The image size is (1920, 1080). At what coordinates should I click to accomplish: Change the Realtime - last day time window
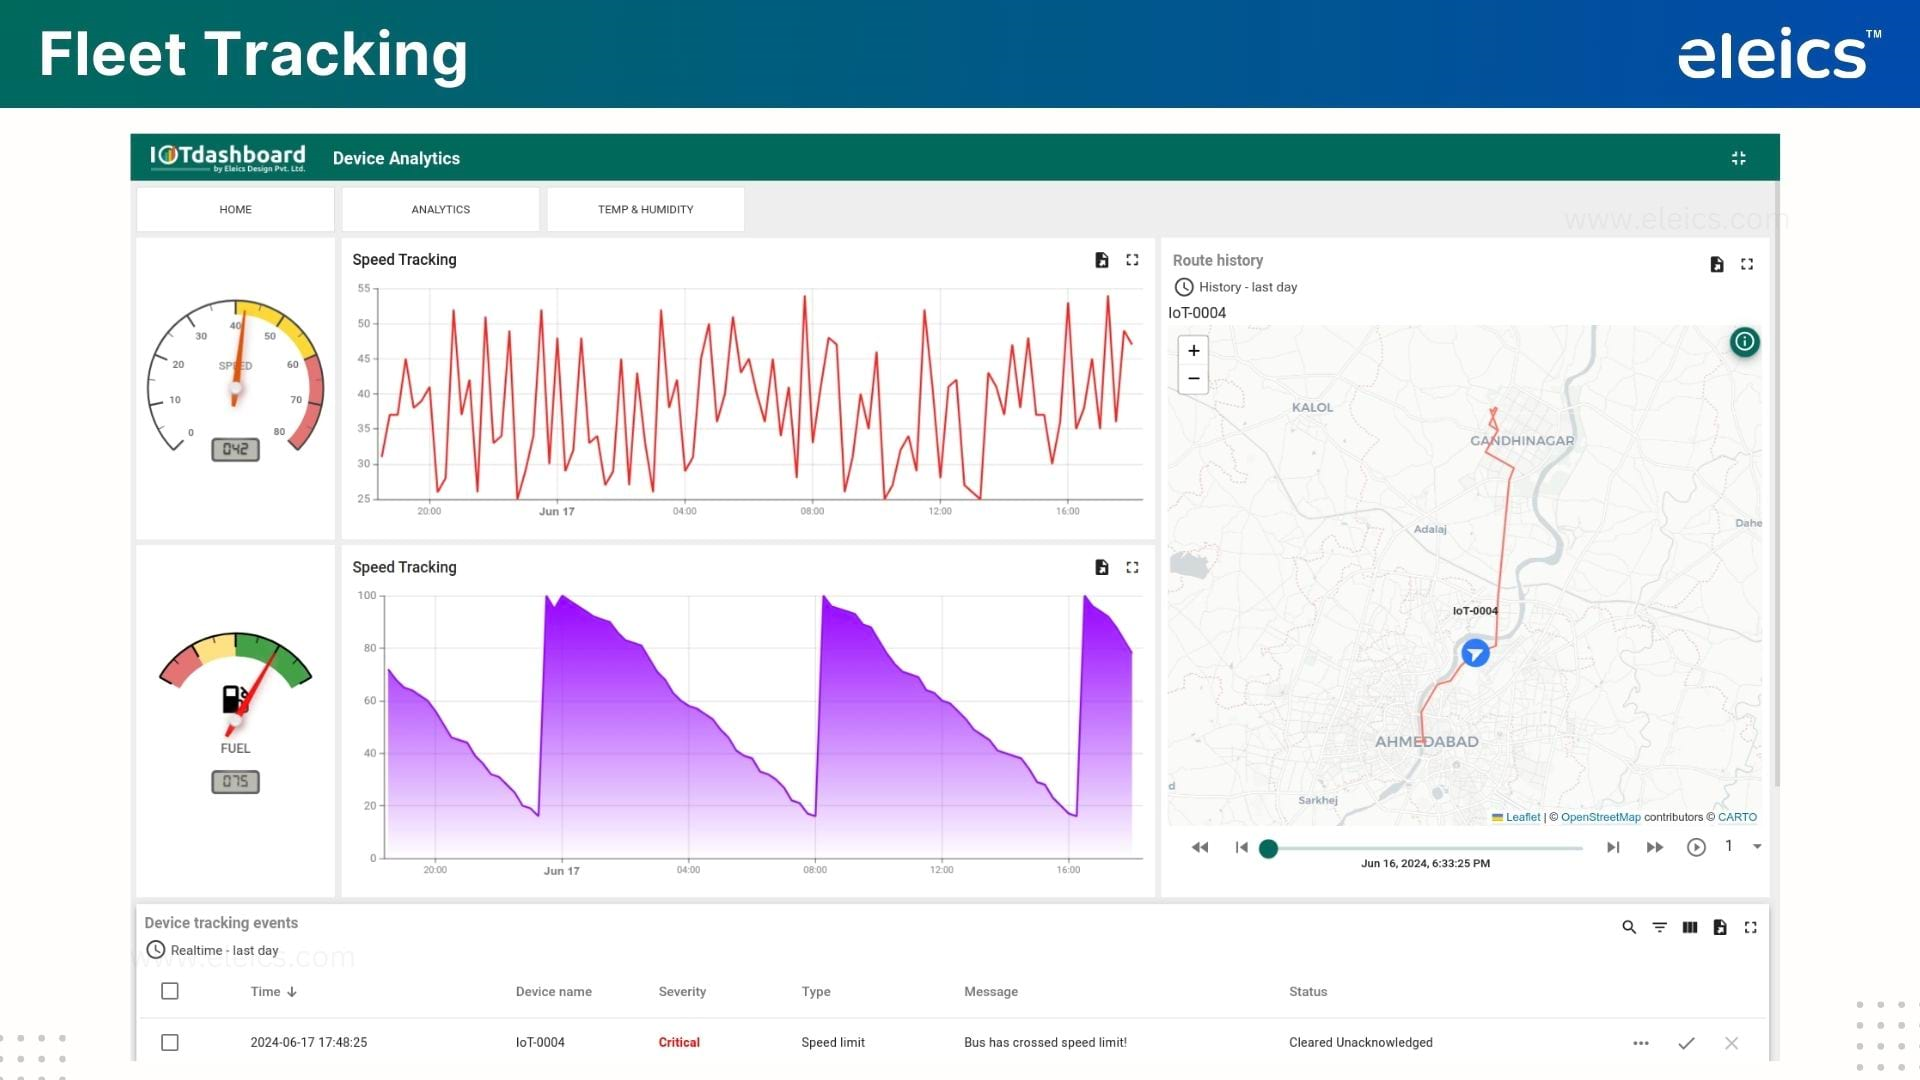[x=213, y=950]
